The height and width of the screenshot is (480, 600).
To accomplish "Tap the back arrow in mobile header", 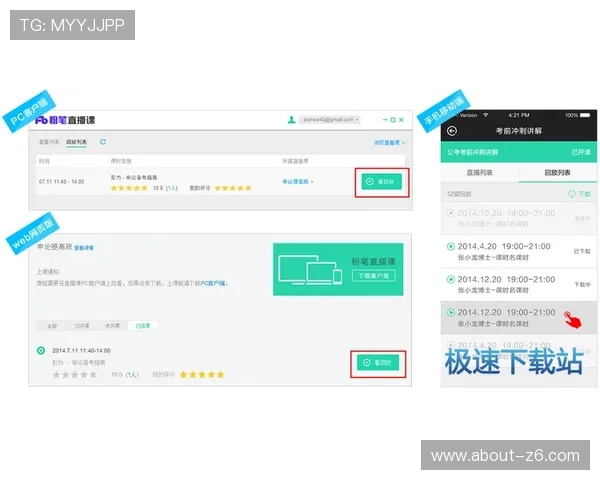I will tap(452, 131).
